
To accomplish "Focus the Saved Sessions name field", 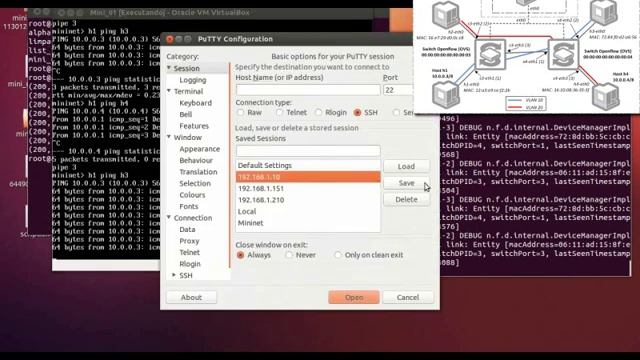I will point(308,151).
